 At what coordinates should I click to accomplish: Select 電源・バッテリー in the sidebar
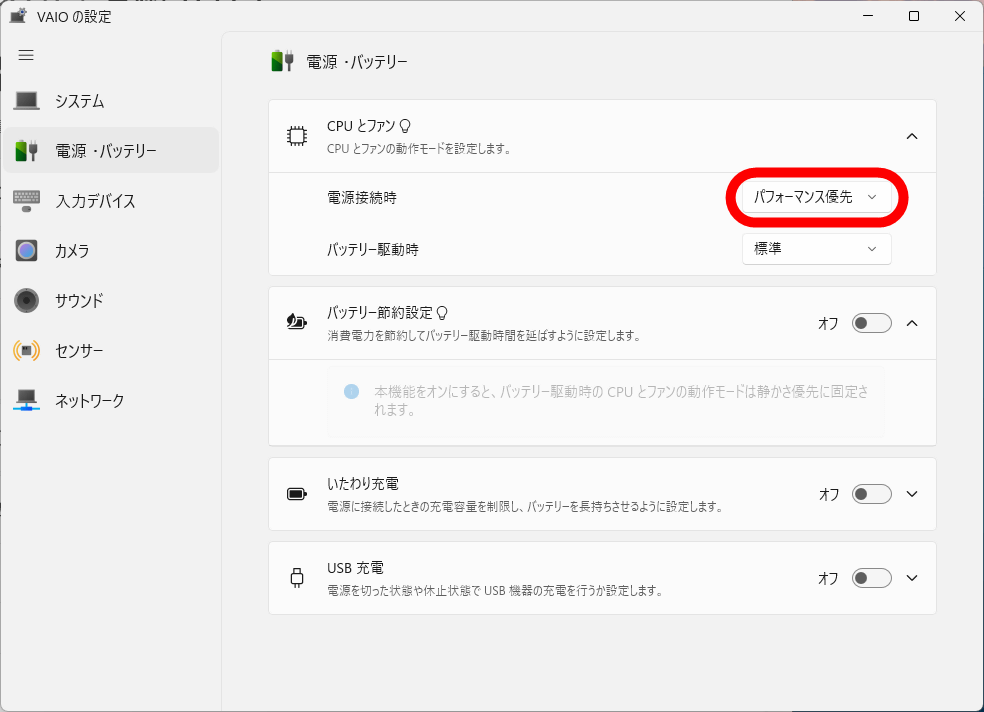click(x=110, y=151)
